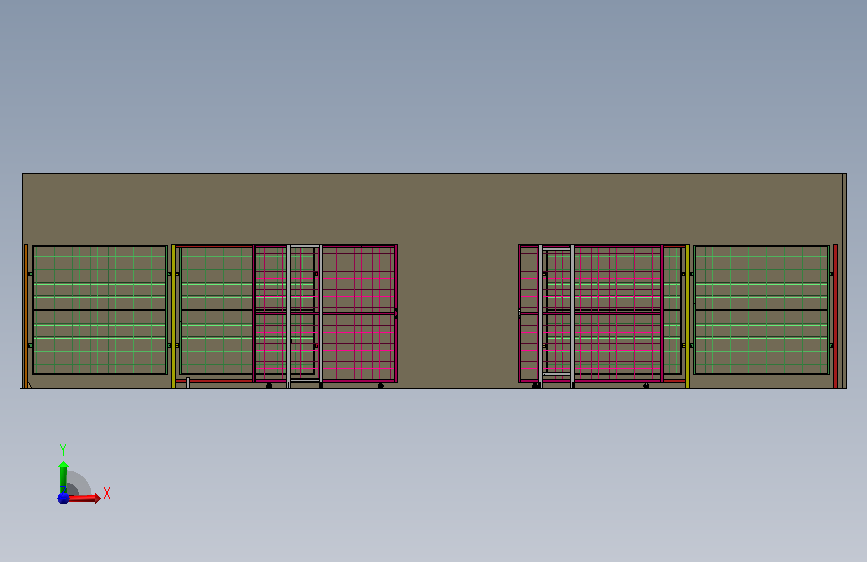Image resolution: width=867 pixels, height=562 pixels.
Task: Select the right yellow vertical post
Action: point(687,316)
